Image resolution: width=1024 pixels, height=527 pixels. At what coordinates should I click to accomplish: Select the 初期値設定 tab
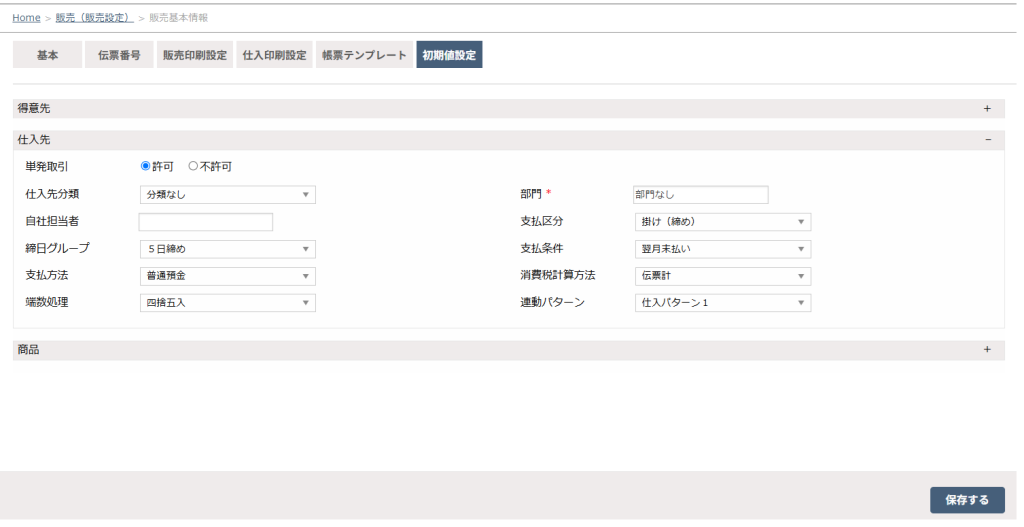(449, 55)
